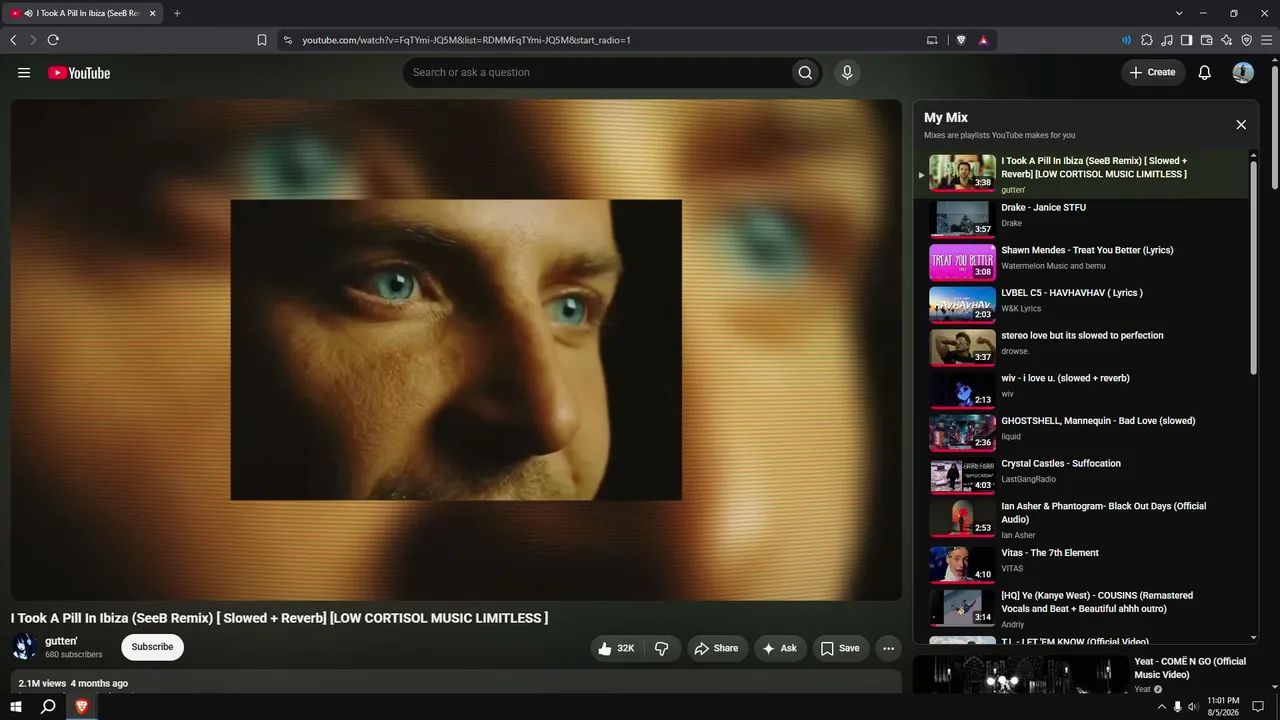The height and width of the screenshot is (720, 1280).
Task: Open the browser main menu
Action: tap(1267, 40)
